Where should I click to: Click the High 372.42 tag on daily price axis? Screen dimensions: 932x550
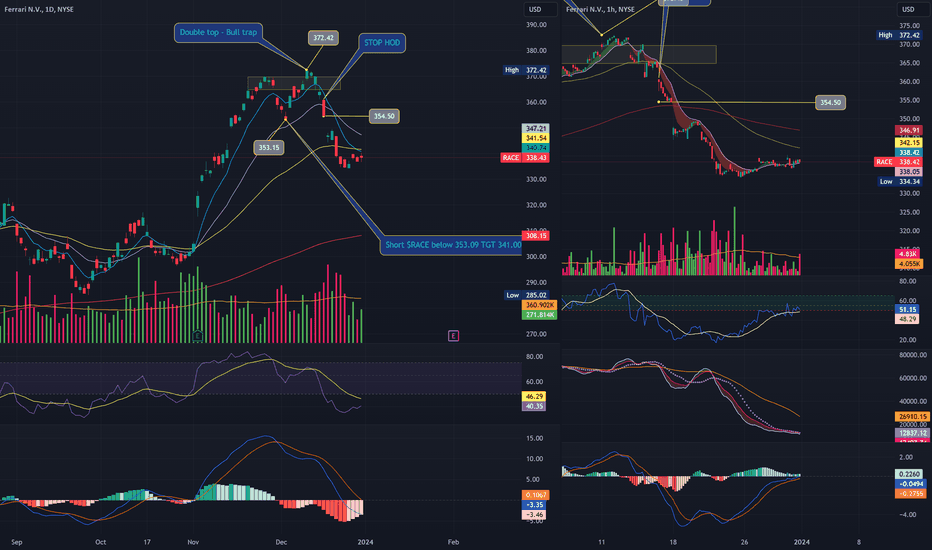coord(526,70)
